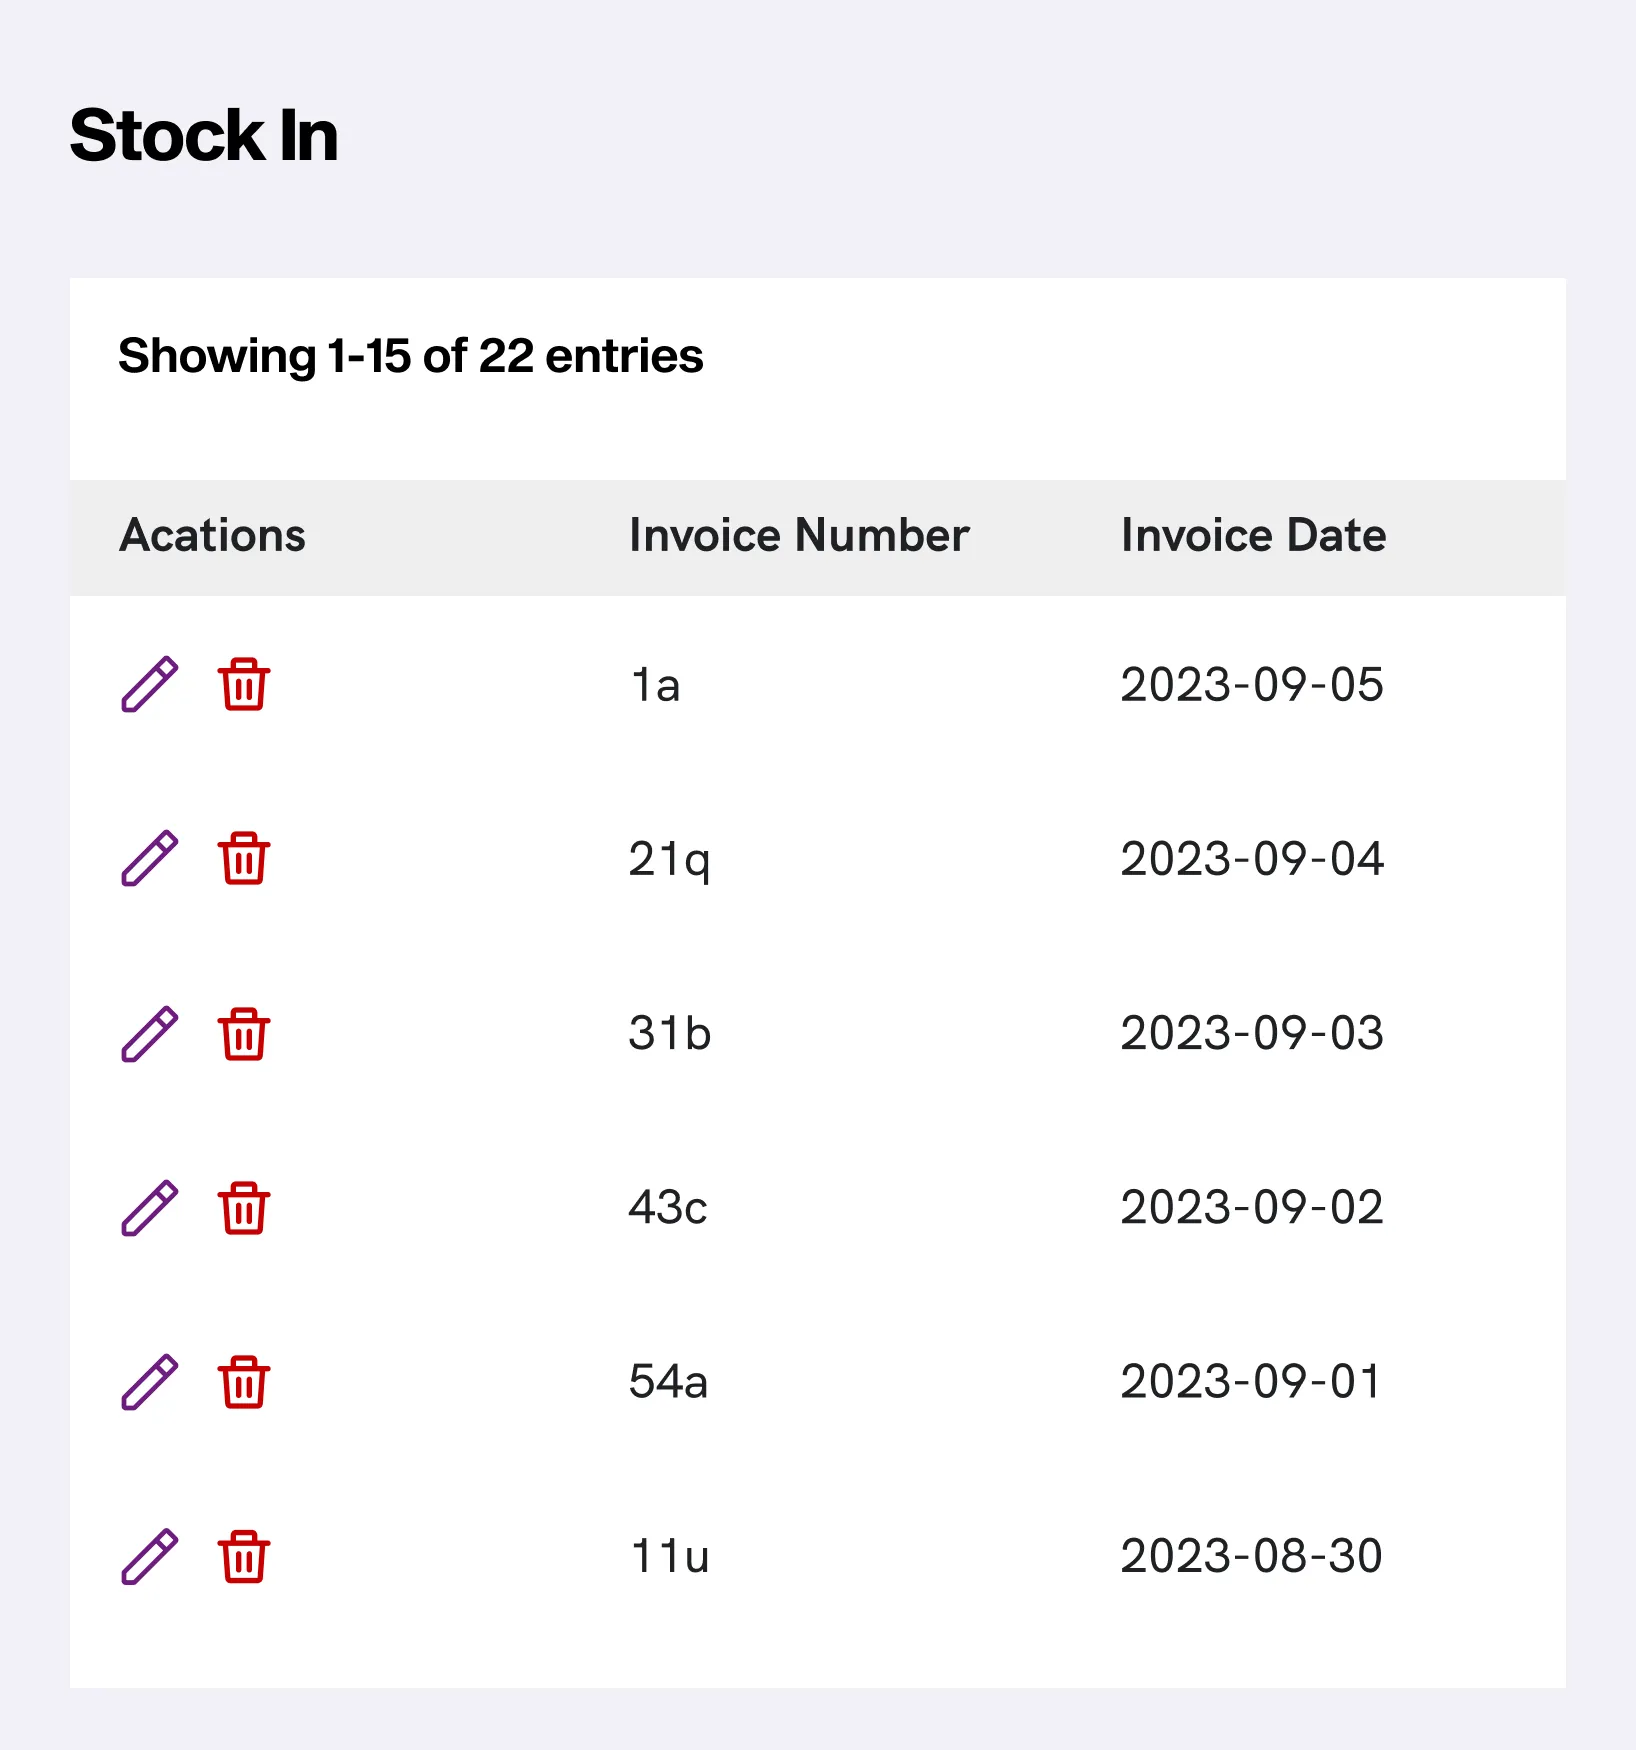Delete invoice 54a using the trash icon
This screenshot has width=1636, height=1750.
pyautogui.click(x=244, y=1382)
